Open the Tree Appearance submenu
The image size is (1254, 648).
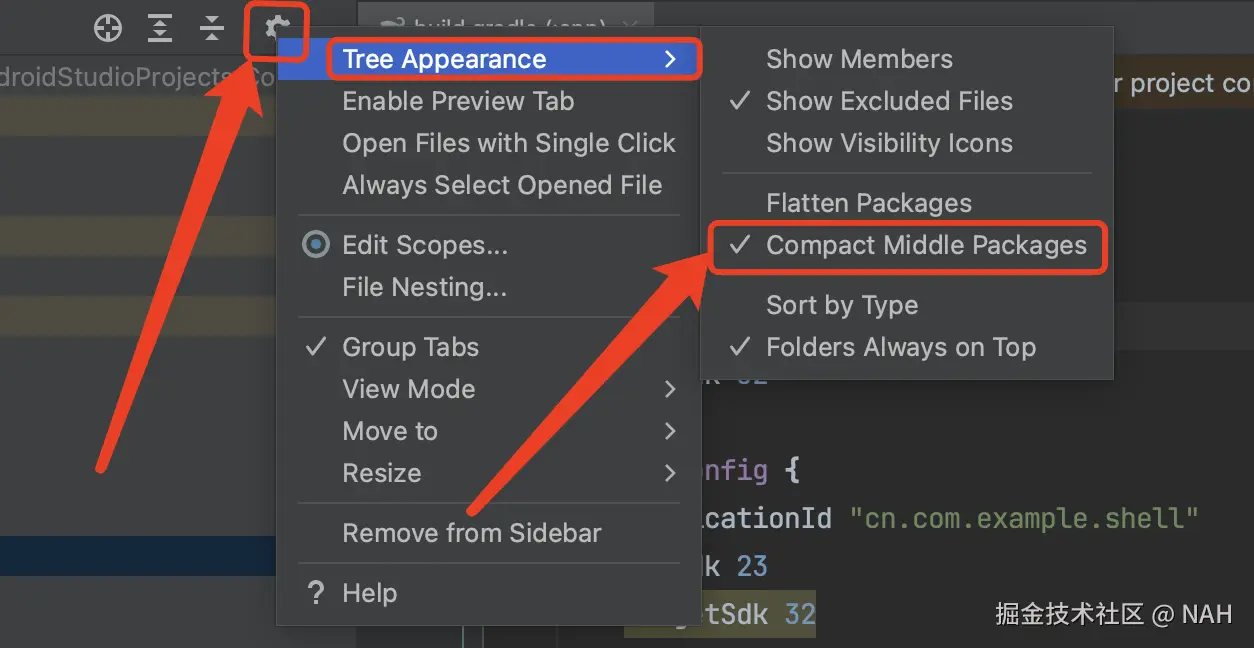click(444, 59)
